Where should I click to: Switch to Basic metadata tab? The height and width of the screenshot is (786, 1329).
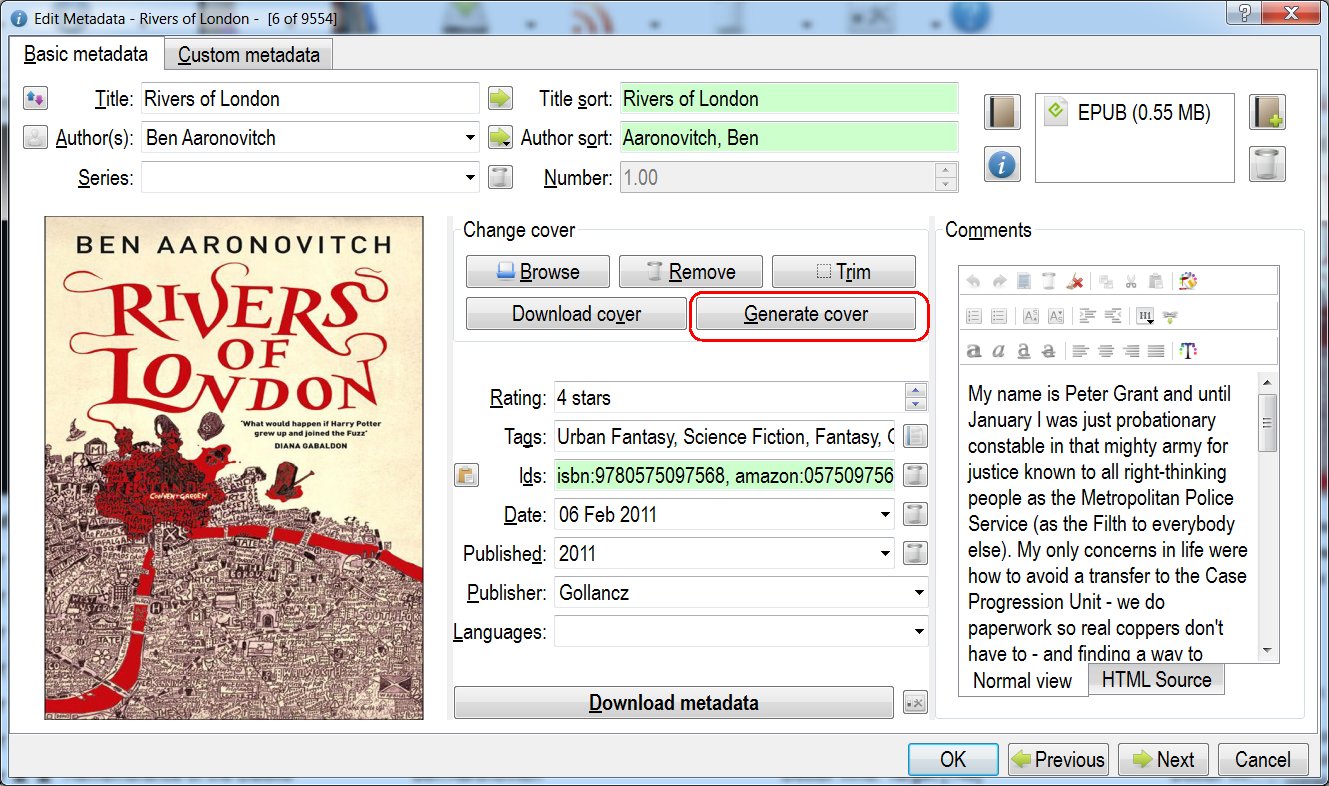86,54
